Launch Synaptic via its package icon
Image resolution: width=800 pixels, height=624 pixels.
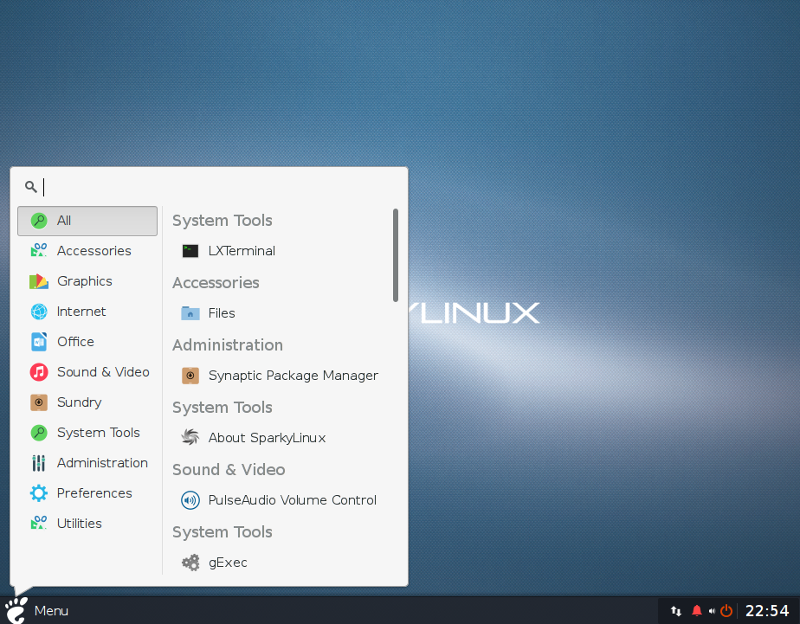(x=190, y=376)
